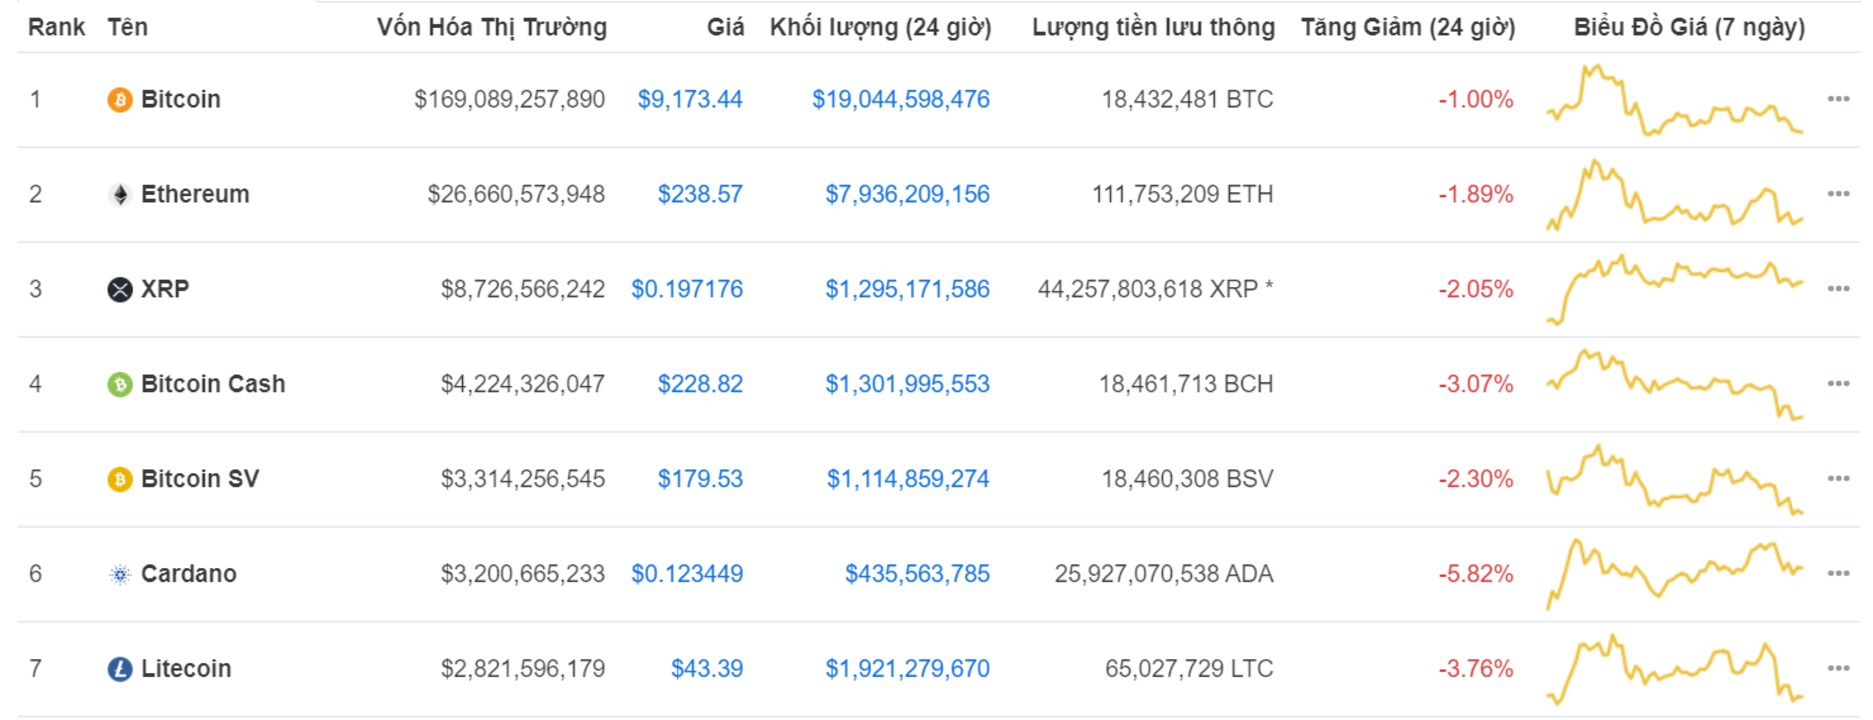Image resolution: width=1873 pixels, height=720 pixels.
Task: Open the Litecoin name link
Action: [x=186, y=669]
